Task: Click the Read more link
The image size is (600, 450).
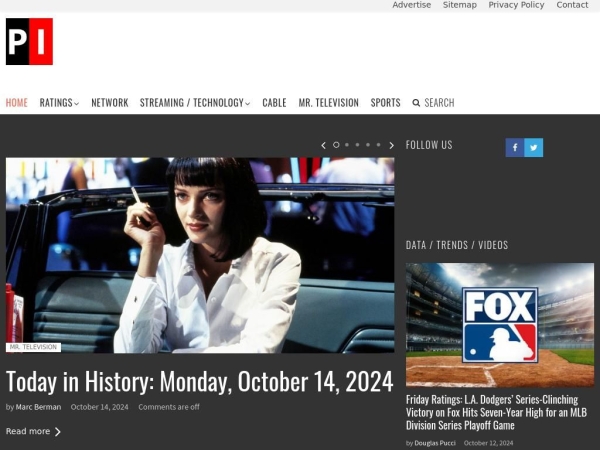Action: click(x=33, y=431)
